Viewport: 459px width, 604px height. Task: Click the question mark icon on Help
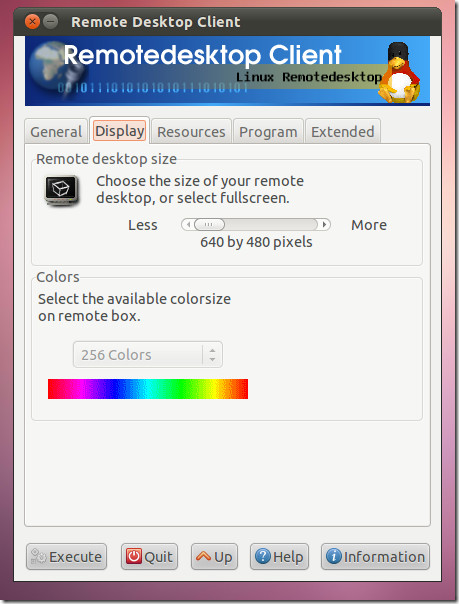[263, 556]
